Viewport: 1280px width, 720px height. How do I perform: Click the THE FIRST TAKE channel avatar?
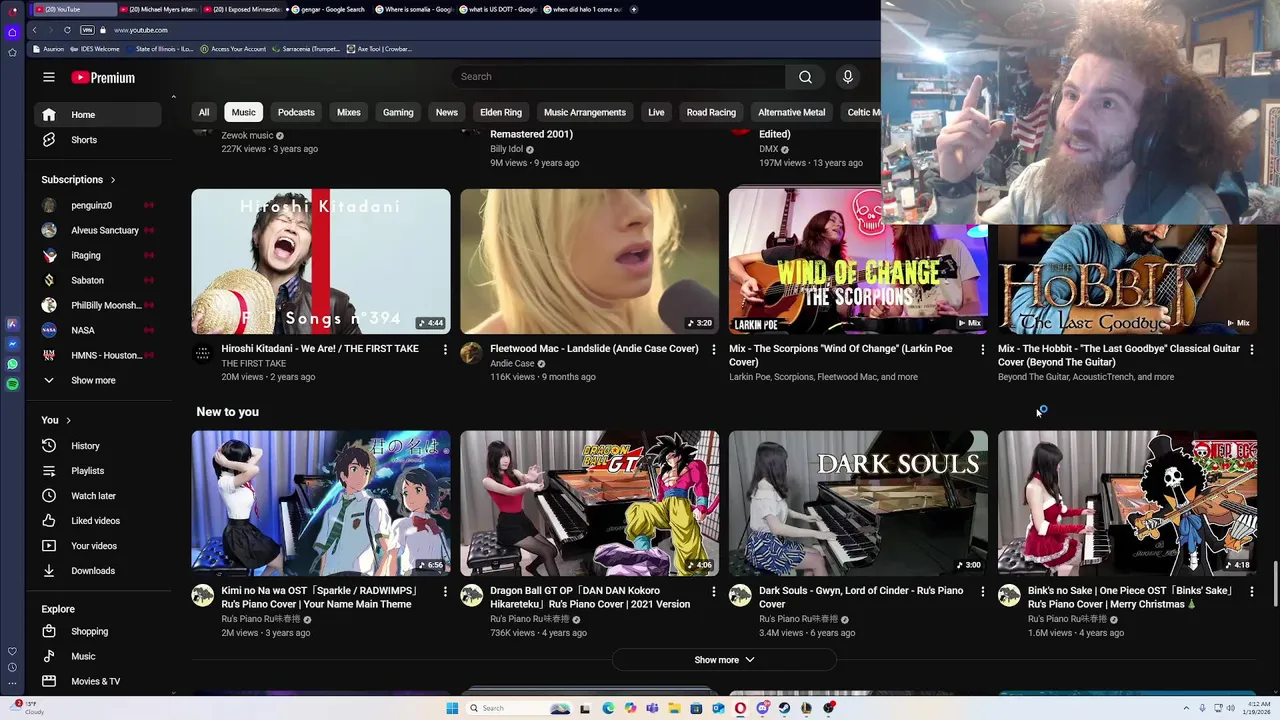[203, 353]
